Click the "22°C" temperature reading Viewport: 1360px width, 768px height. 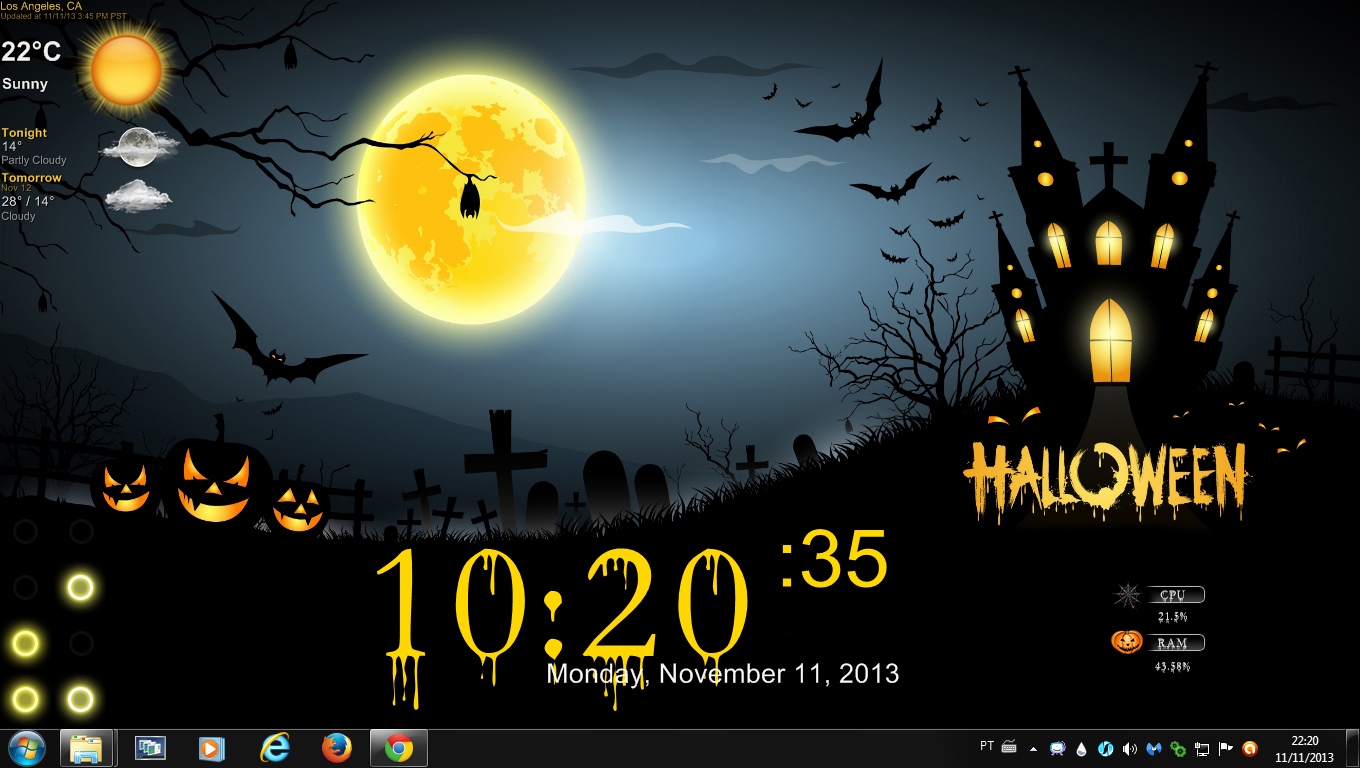(31, 52)
